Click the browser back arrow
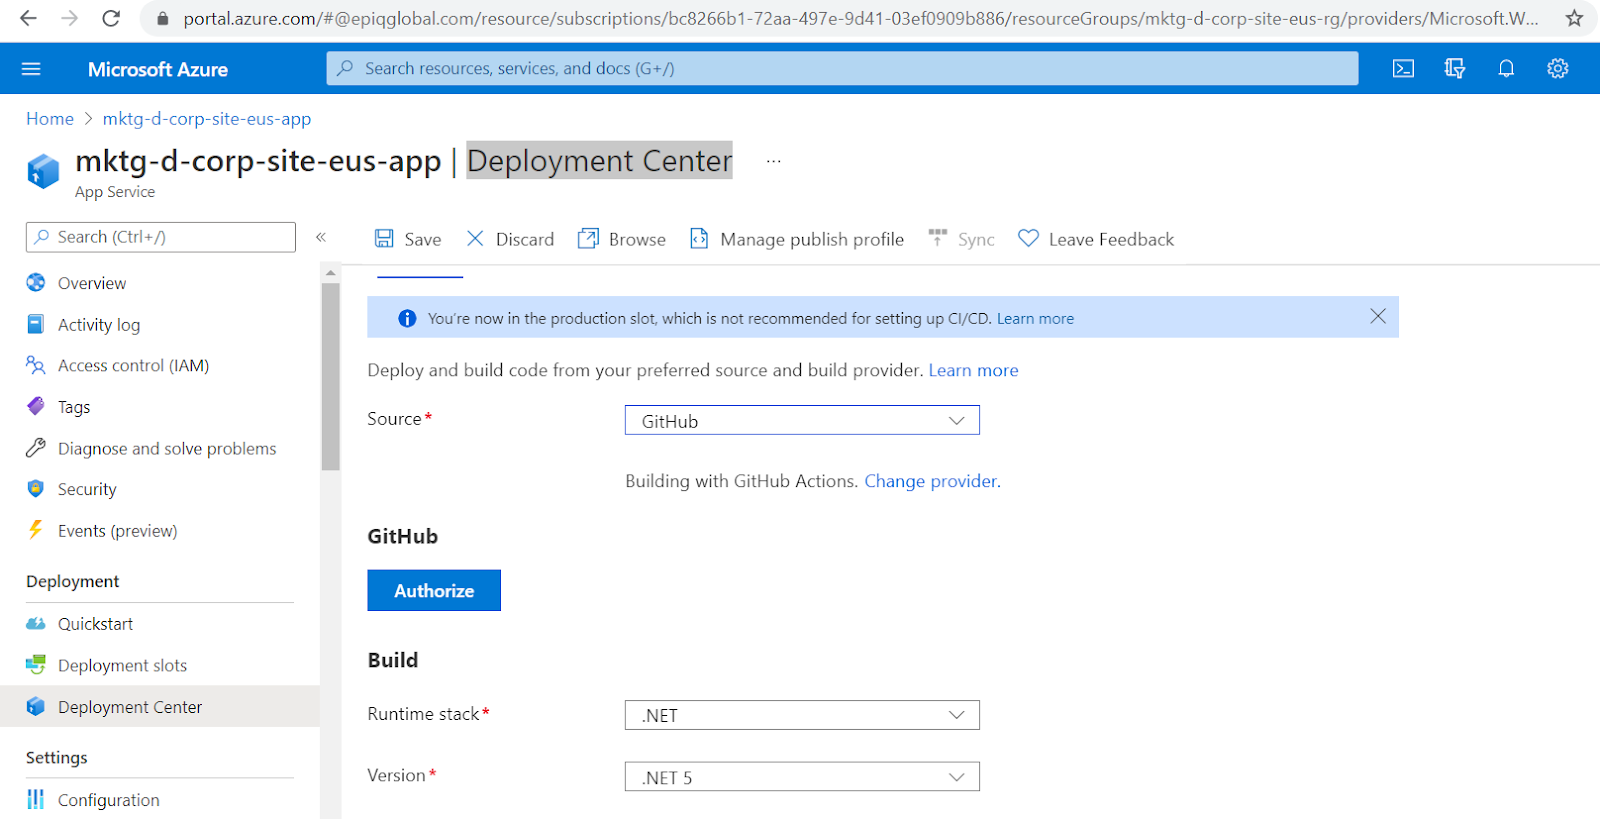 click(x=28, y=18)
